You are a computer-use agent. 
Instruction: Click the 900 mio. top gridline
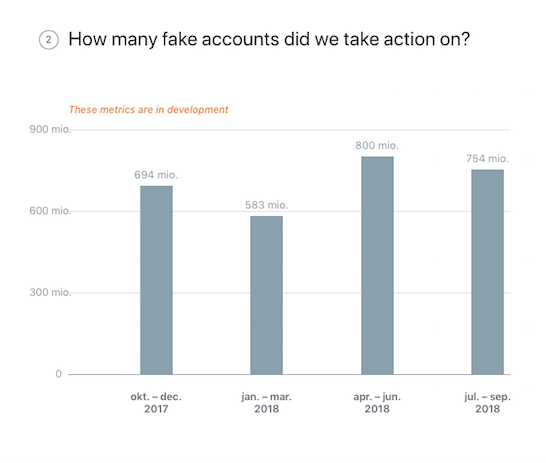[291, 130]
